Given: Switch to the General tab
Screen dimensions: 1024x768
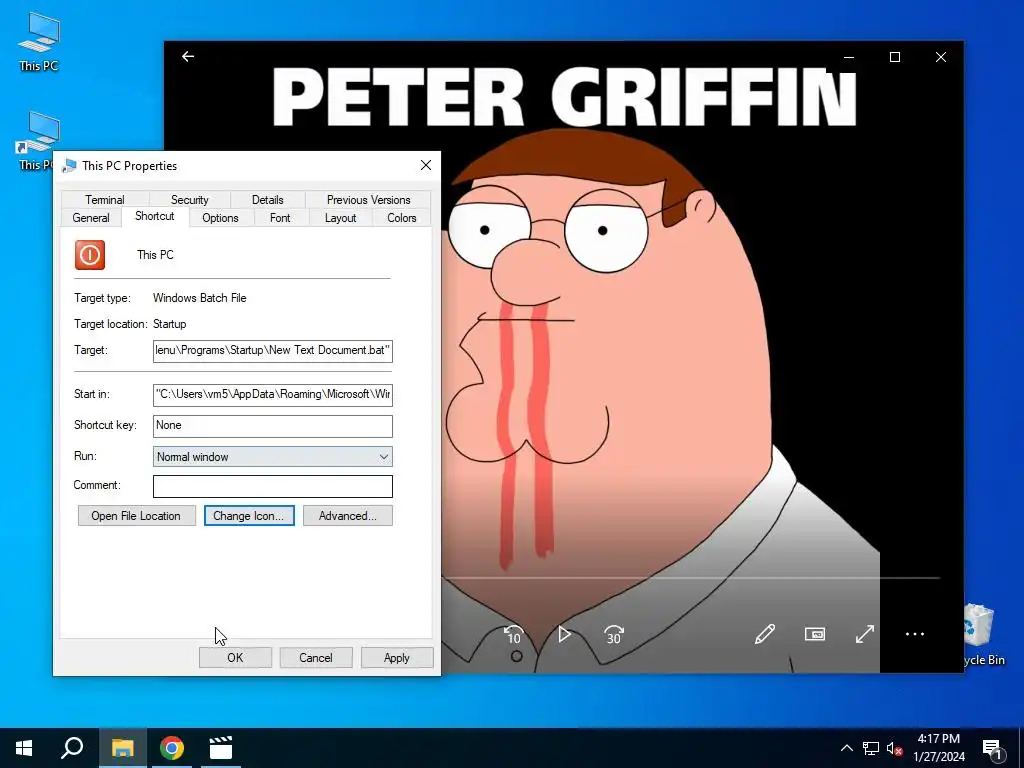Looking at the screenshot, I should (91, 217).
